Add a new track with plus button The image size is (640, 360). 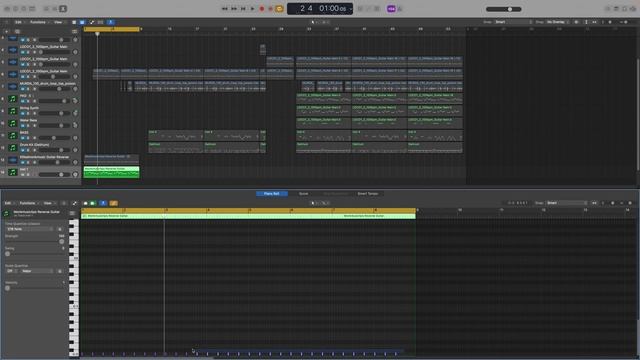click(6, 31)
